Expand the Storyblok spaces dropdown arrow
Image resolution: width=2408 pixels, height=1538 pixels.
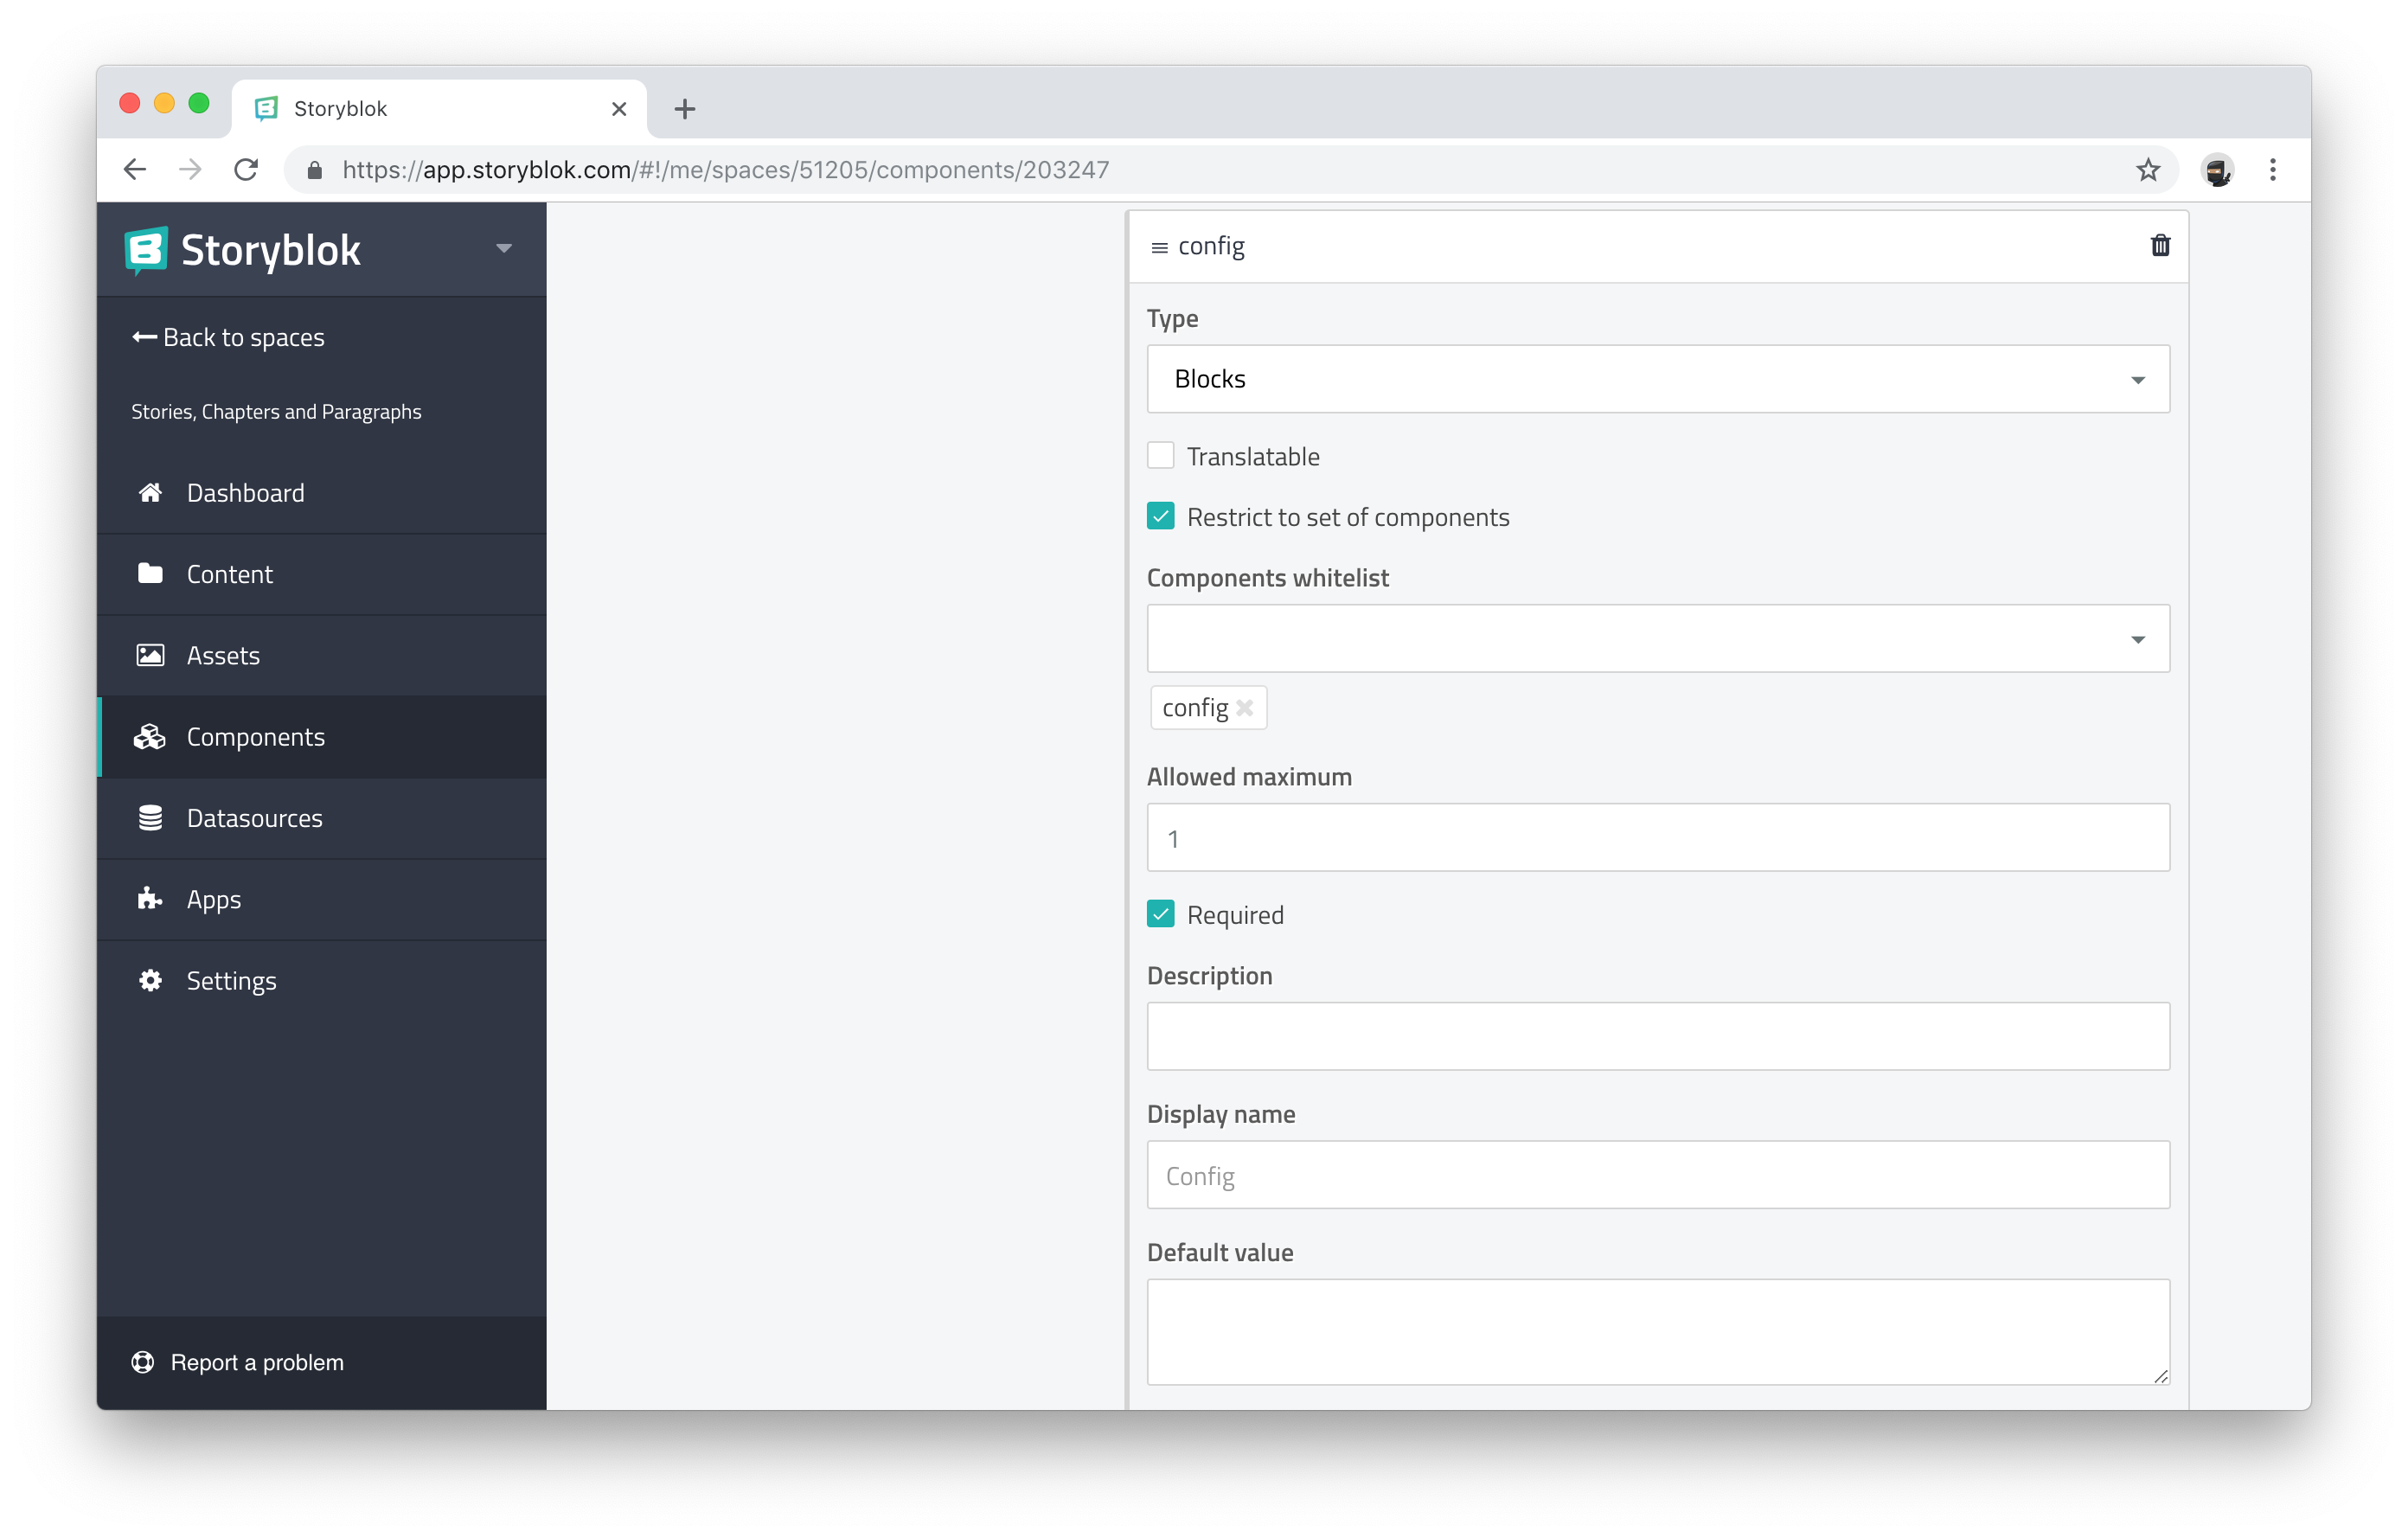(x=502, y=247)
